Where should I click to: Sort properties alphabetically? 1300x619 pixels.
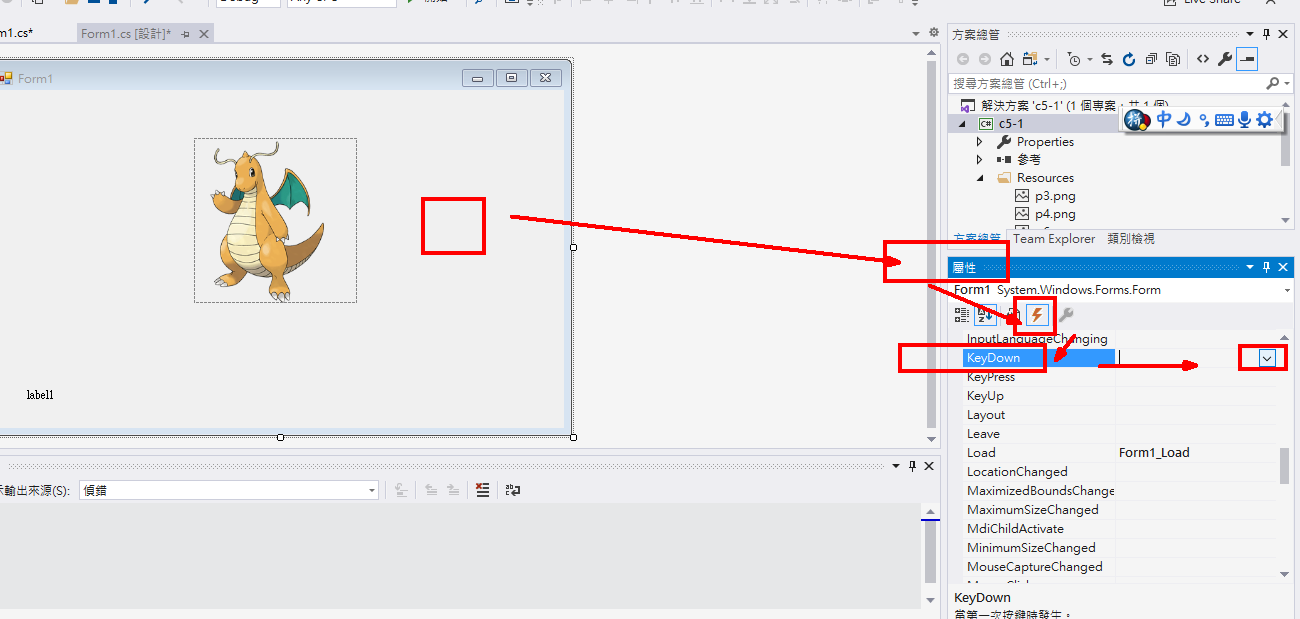[x=985, y=315]
